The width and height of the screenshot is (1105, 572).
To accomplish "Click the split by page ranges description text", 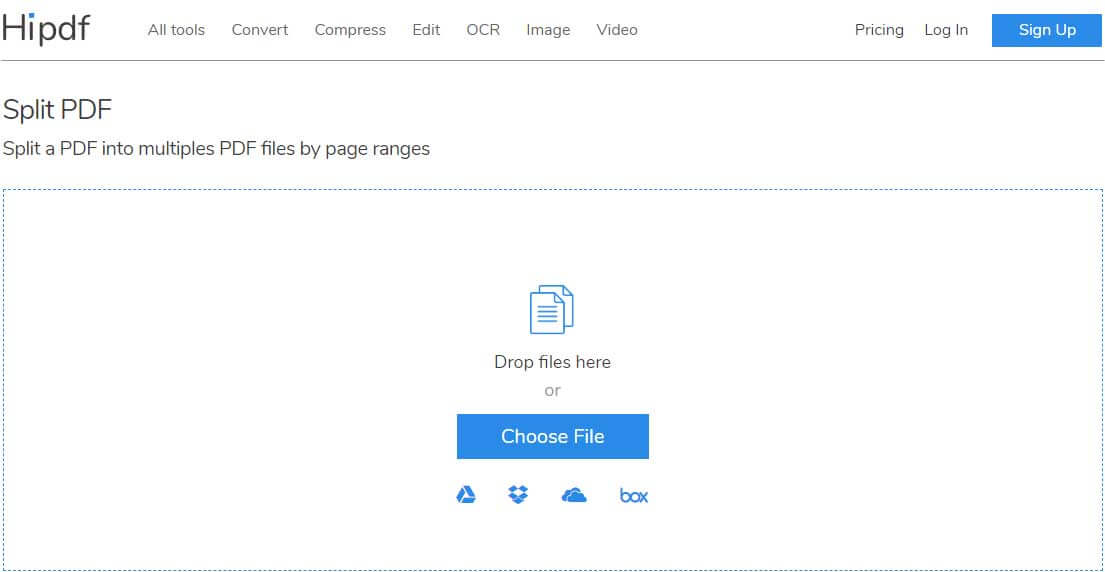I will (216, 149).
